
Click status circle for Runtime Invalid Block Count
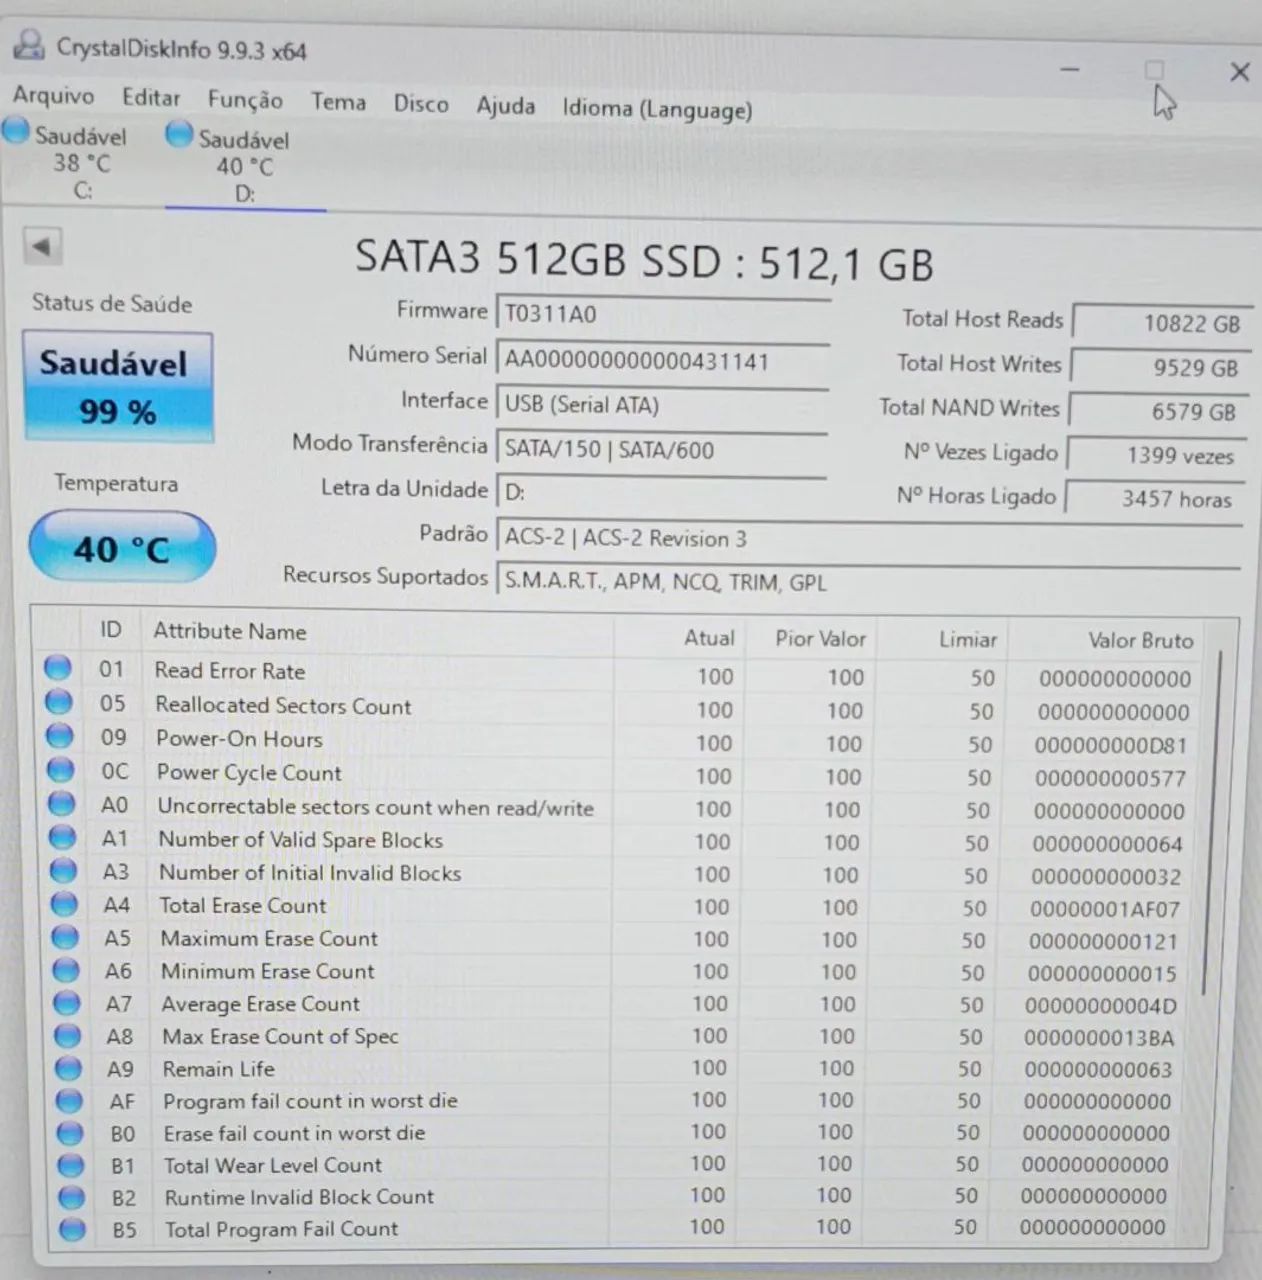pyautogui.click(x=71, y=1197)
